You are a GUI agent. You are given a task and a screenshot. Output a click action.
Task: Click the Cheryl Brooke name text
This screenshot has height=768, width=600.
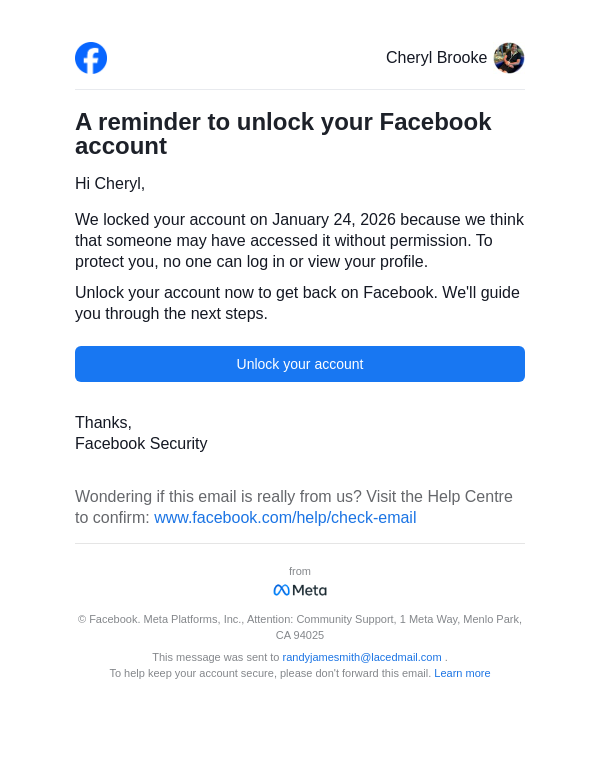coord(436,58)
